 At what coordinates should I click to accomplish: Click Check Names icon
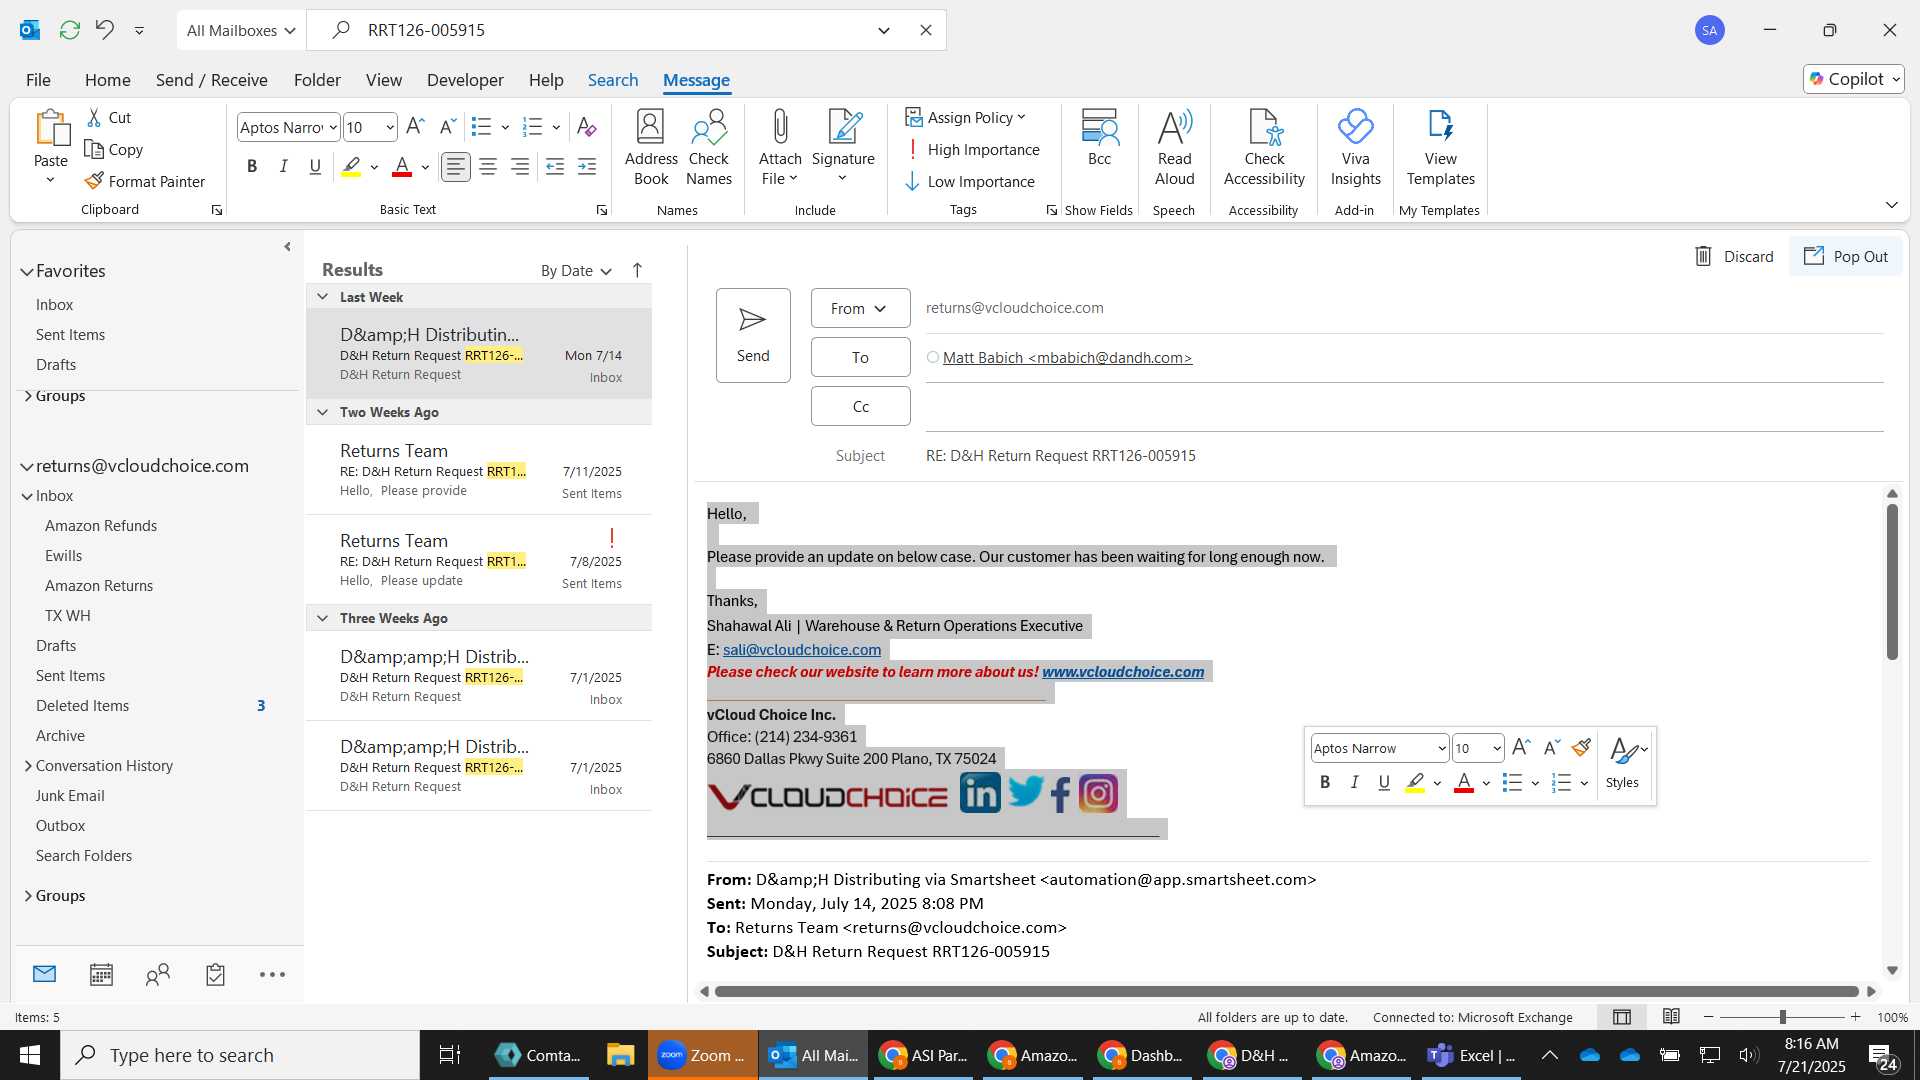(709, 148)
